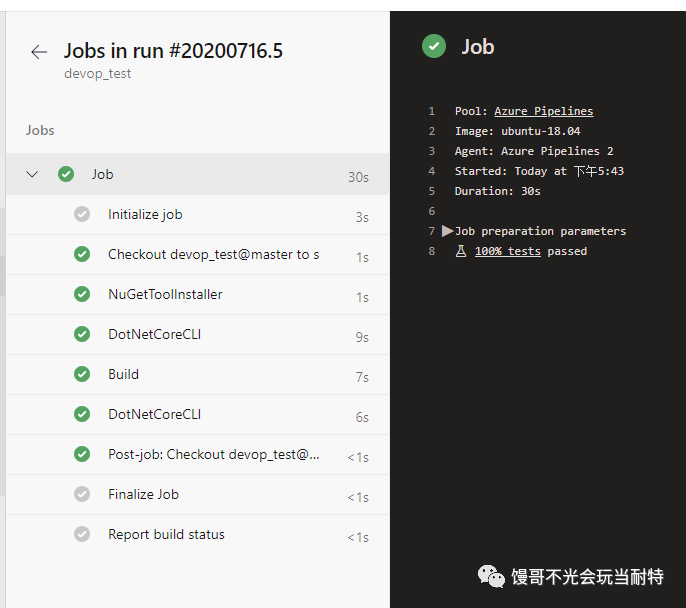
Task: Click green check icon beside NuGetToolInstaller
Action: [x=82, y=294]
